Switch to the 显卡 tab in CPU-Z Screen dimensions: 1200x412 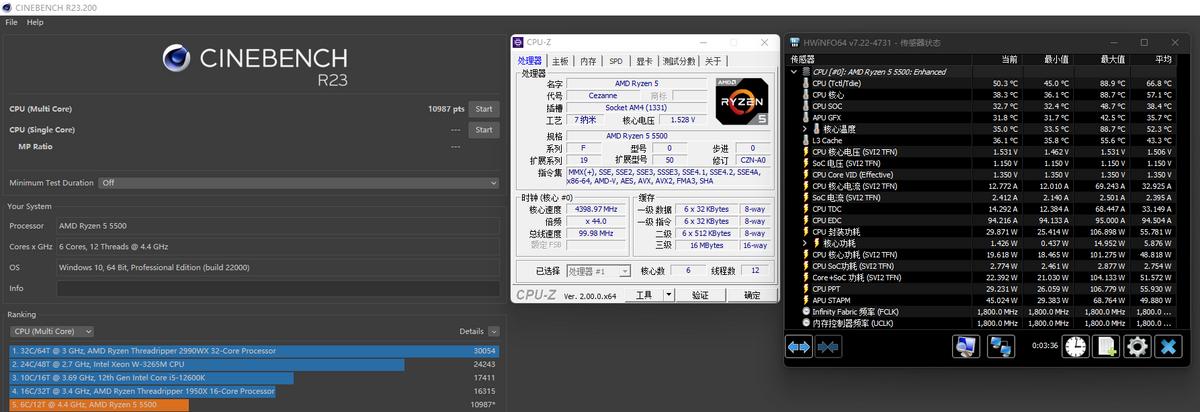(644, 61)
